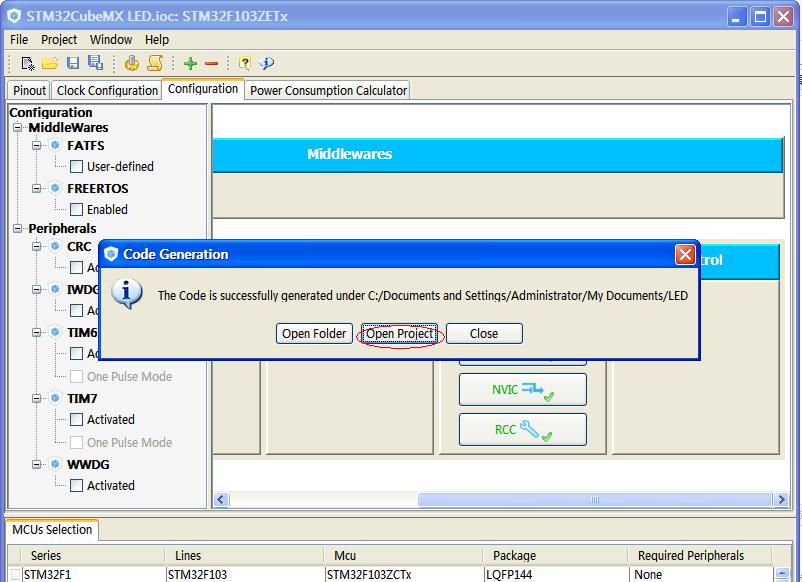The height and width of the screenshot is (582, 802).
Task: Click the Required Peripherals column header
Action: tap(700, 555)
